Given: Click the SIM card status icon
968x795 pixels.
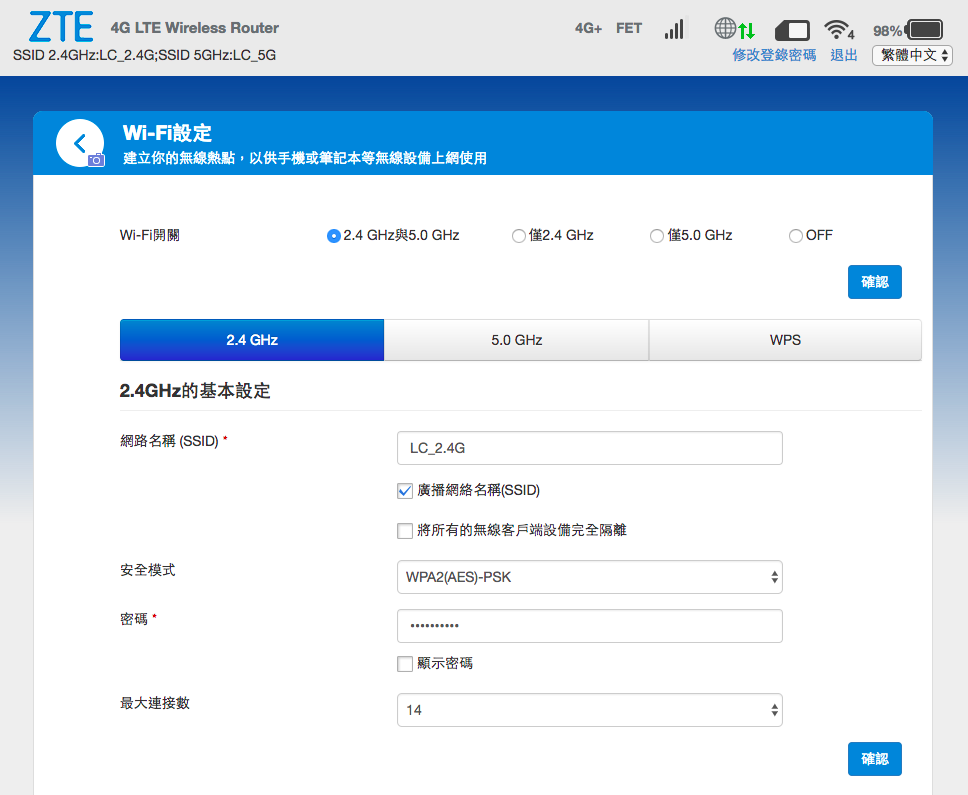Looking at the screenshot, I should click(x=792, y=30).
